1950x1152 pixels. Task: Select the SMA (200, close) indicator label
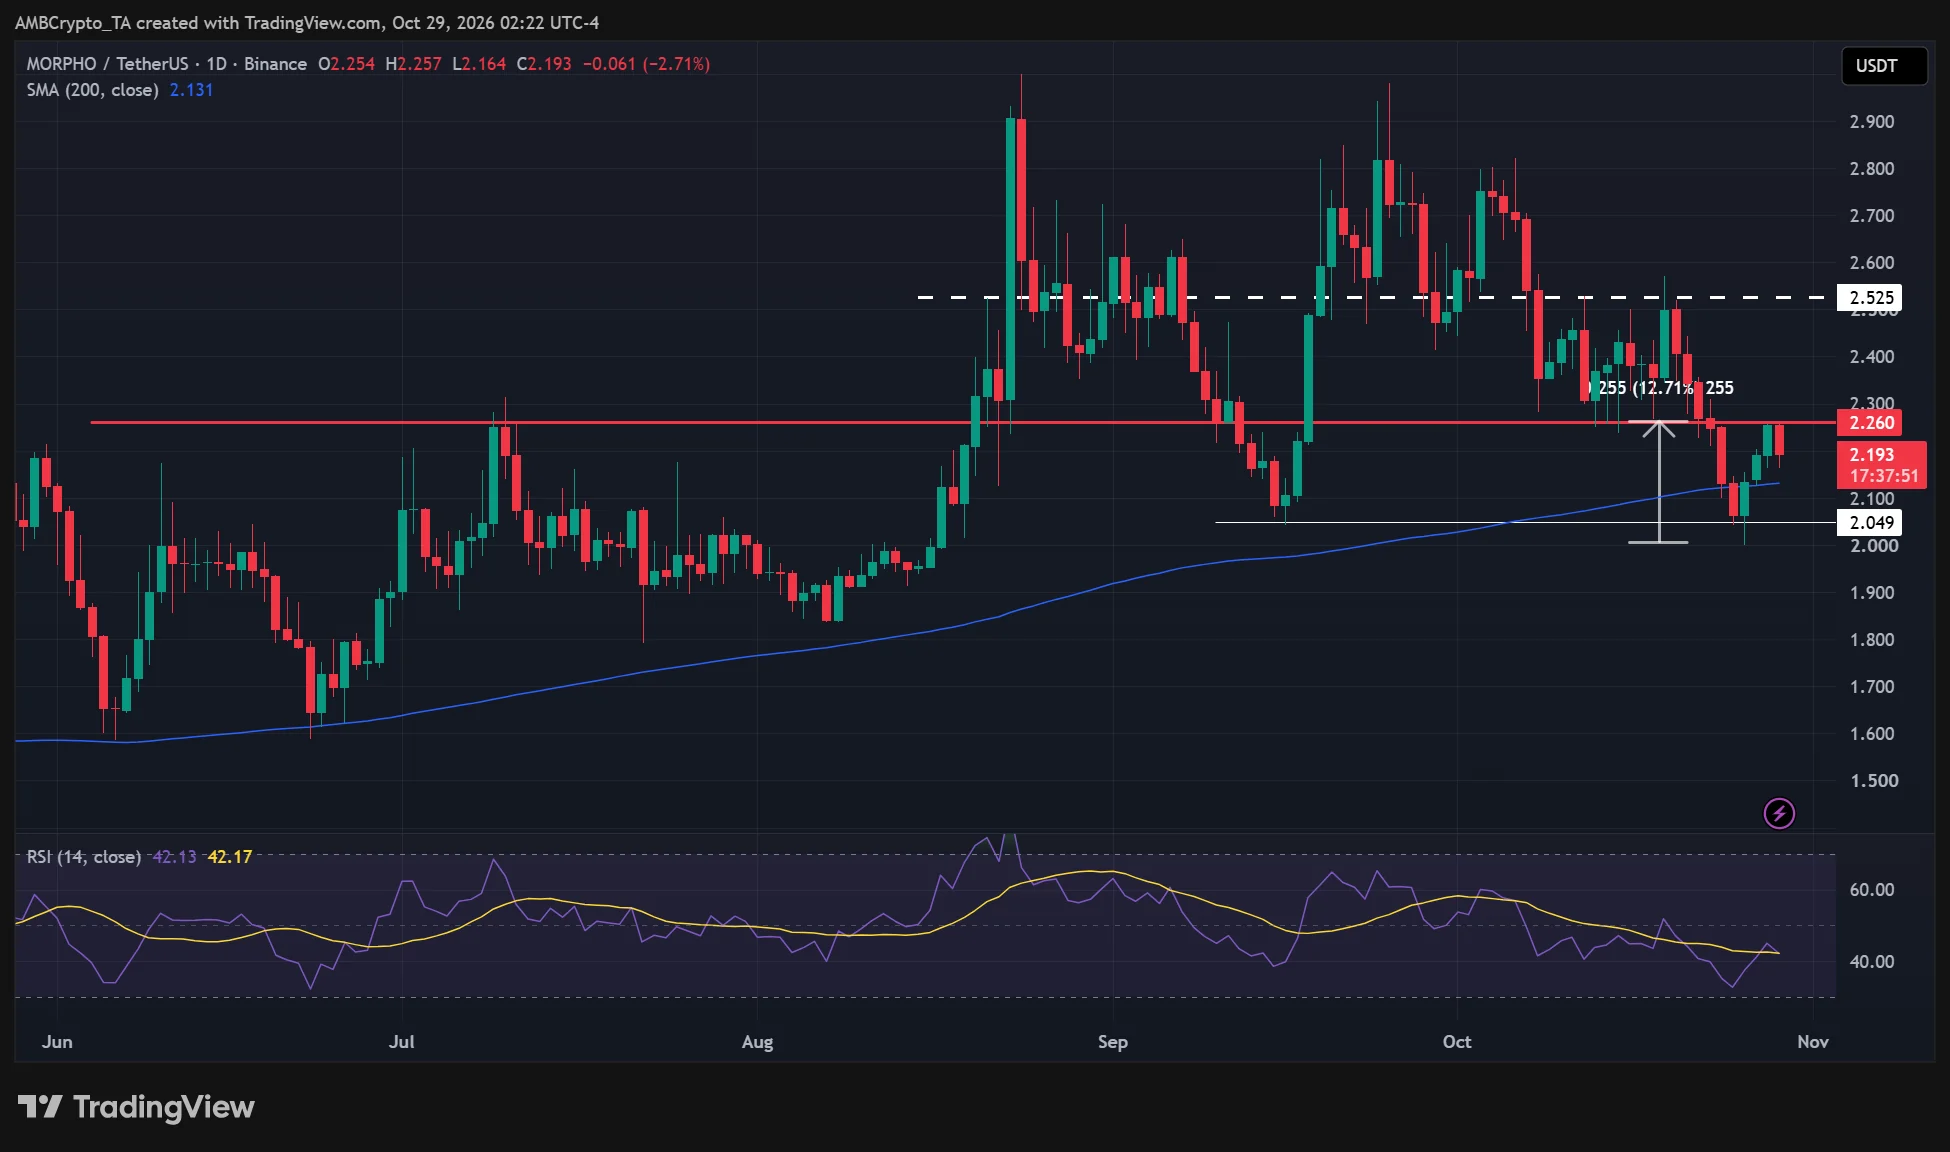[x=92, y=90]
